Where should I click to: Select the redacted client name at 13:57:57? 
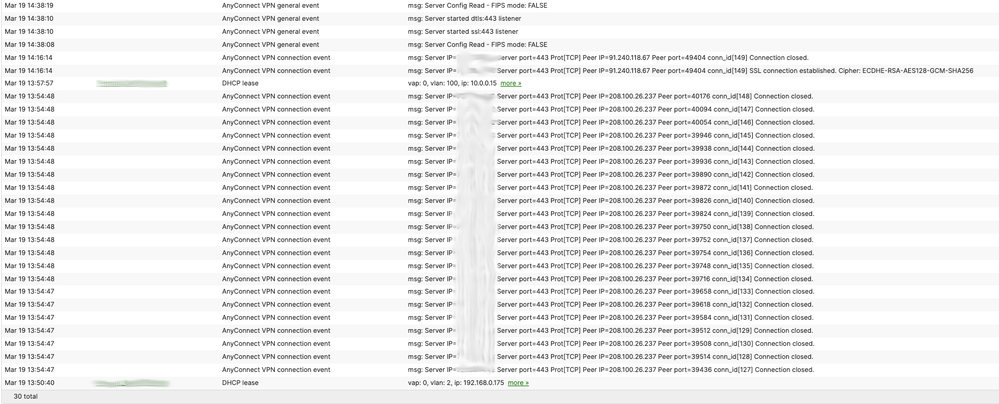click(131, 83)
